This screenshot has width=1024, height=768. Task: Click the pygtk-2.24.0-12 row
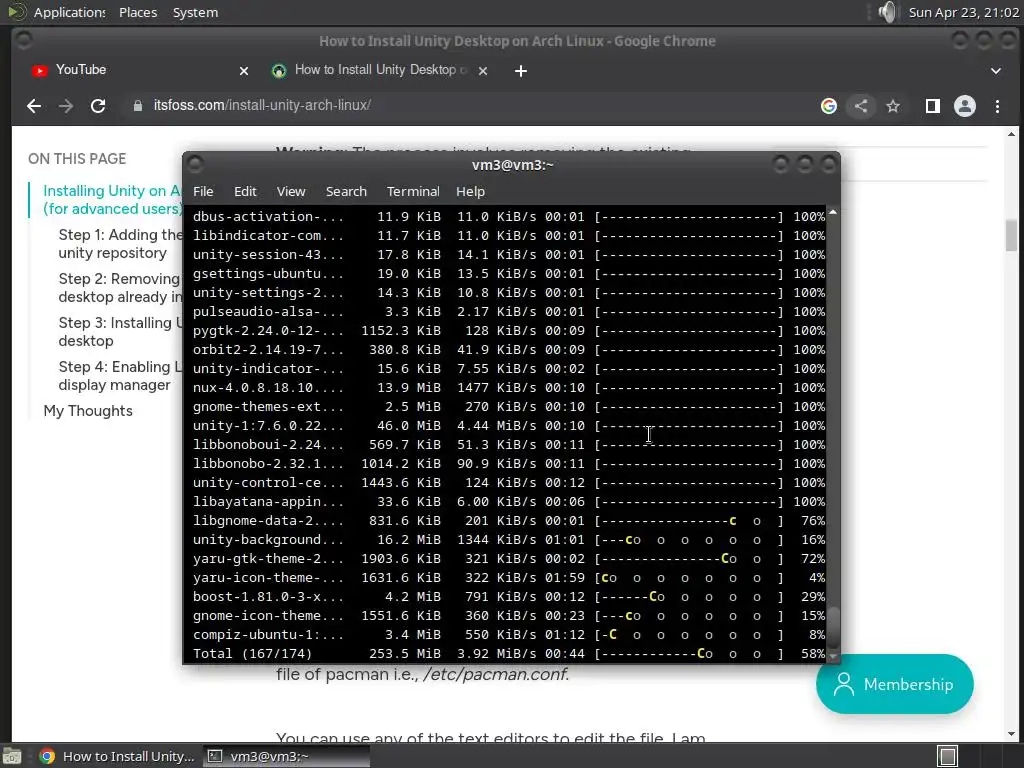coord(509,331)
